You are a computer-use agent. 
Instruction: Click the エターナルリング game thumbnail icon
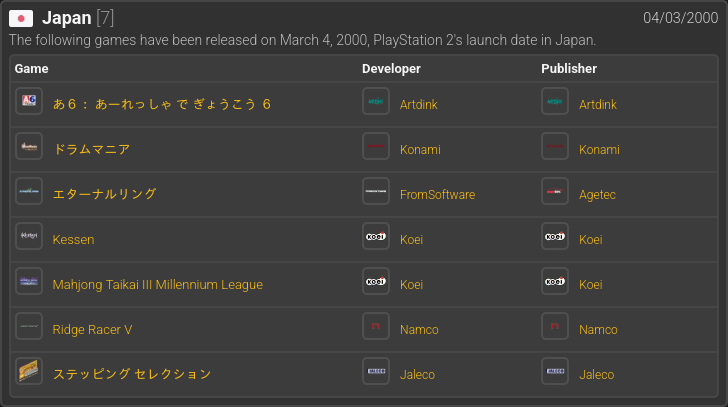[x=29, y=191]
